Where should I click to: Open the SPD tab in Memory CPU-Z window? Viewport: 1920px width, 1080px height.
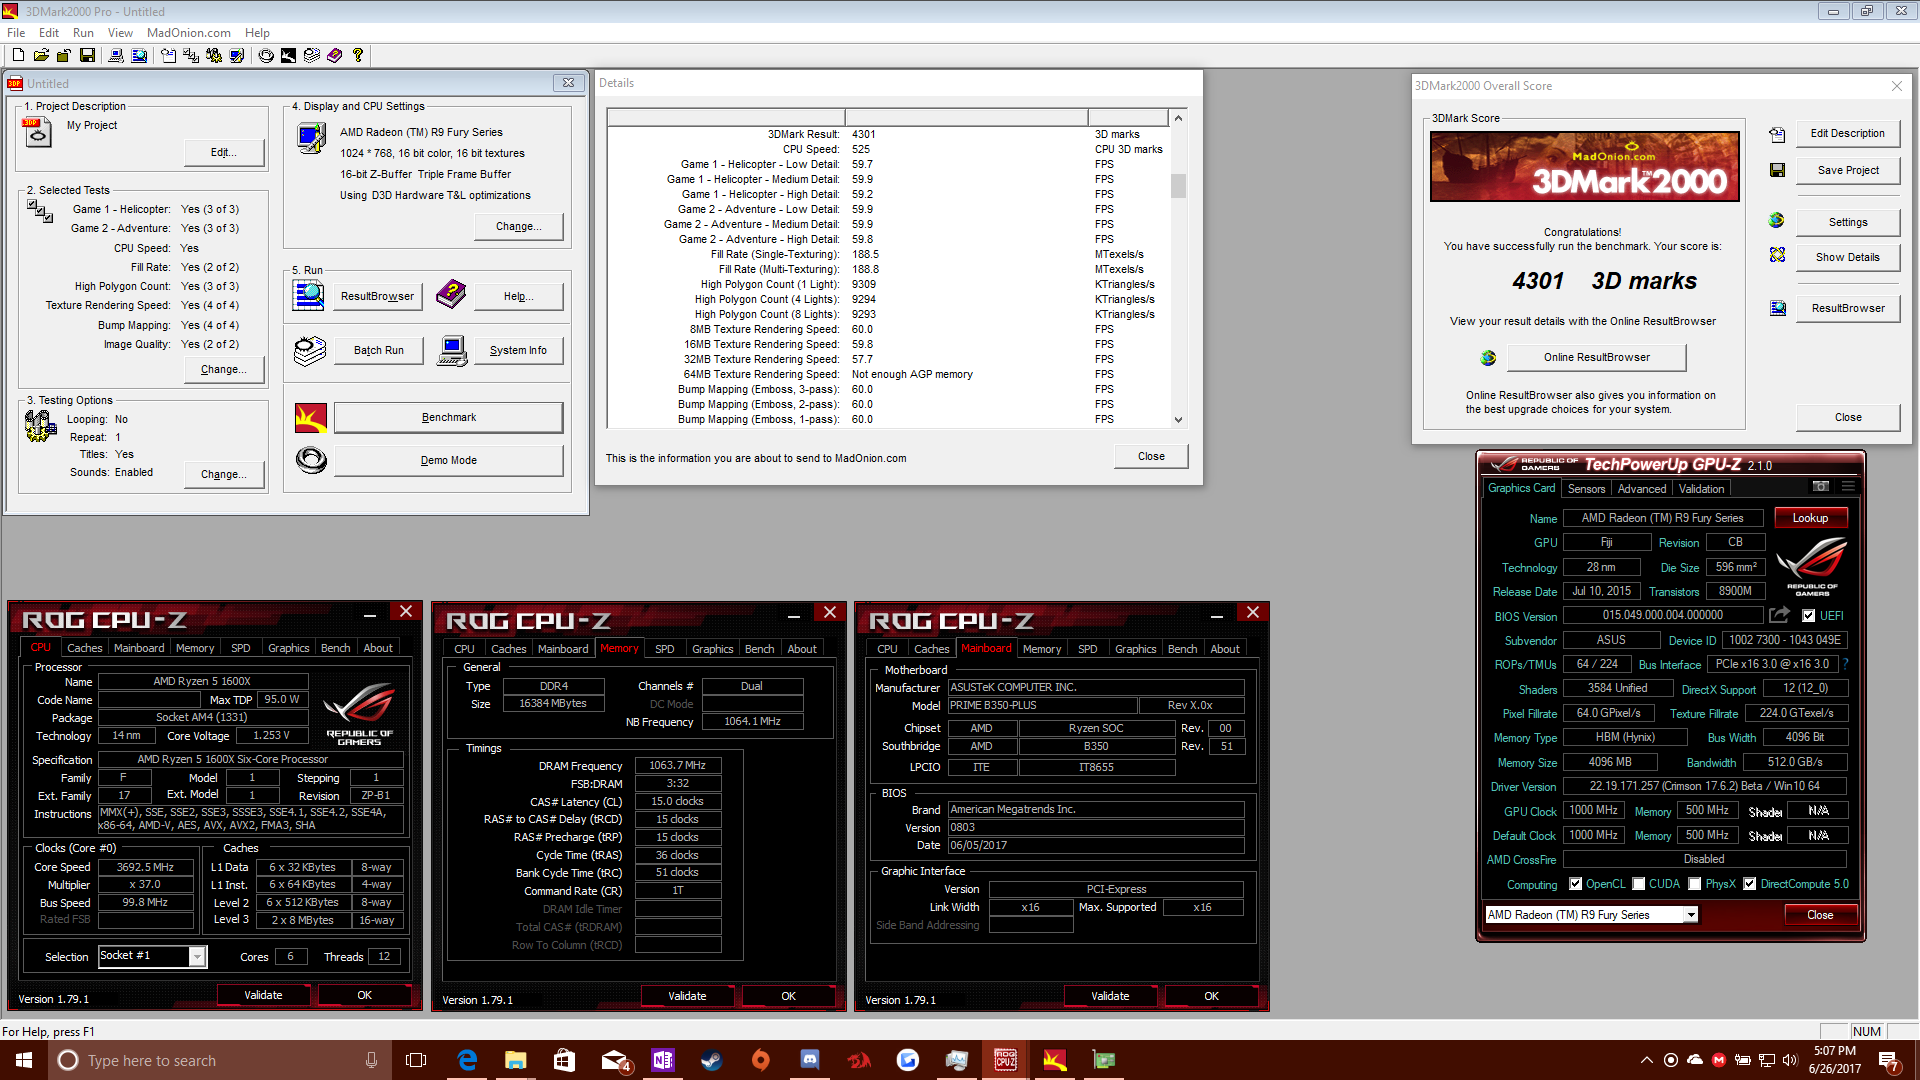tap(665, 649)
